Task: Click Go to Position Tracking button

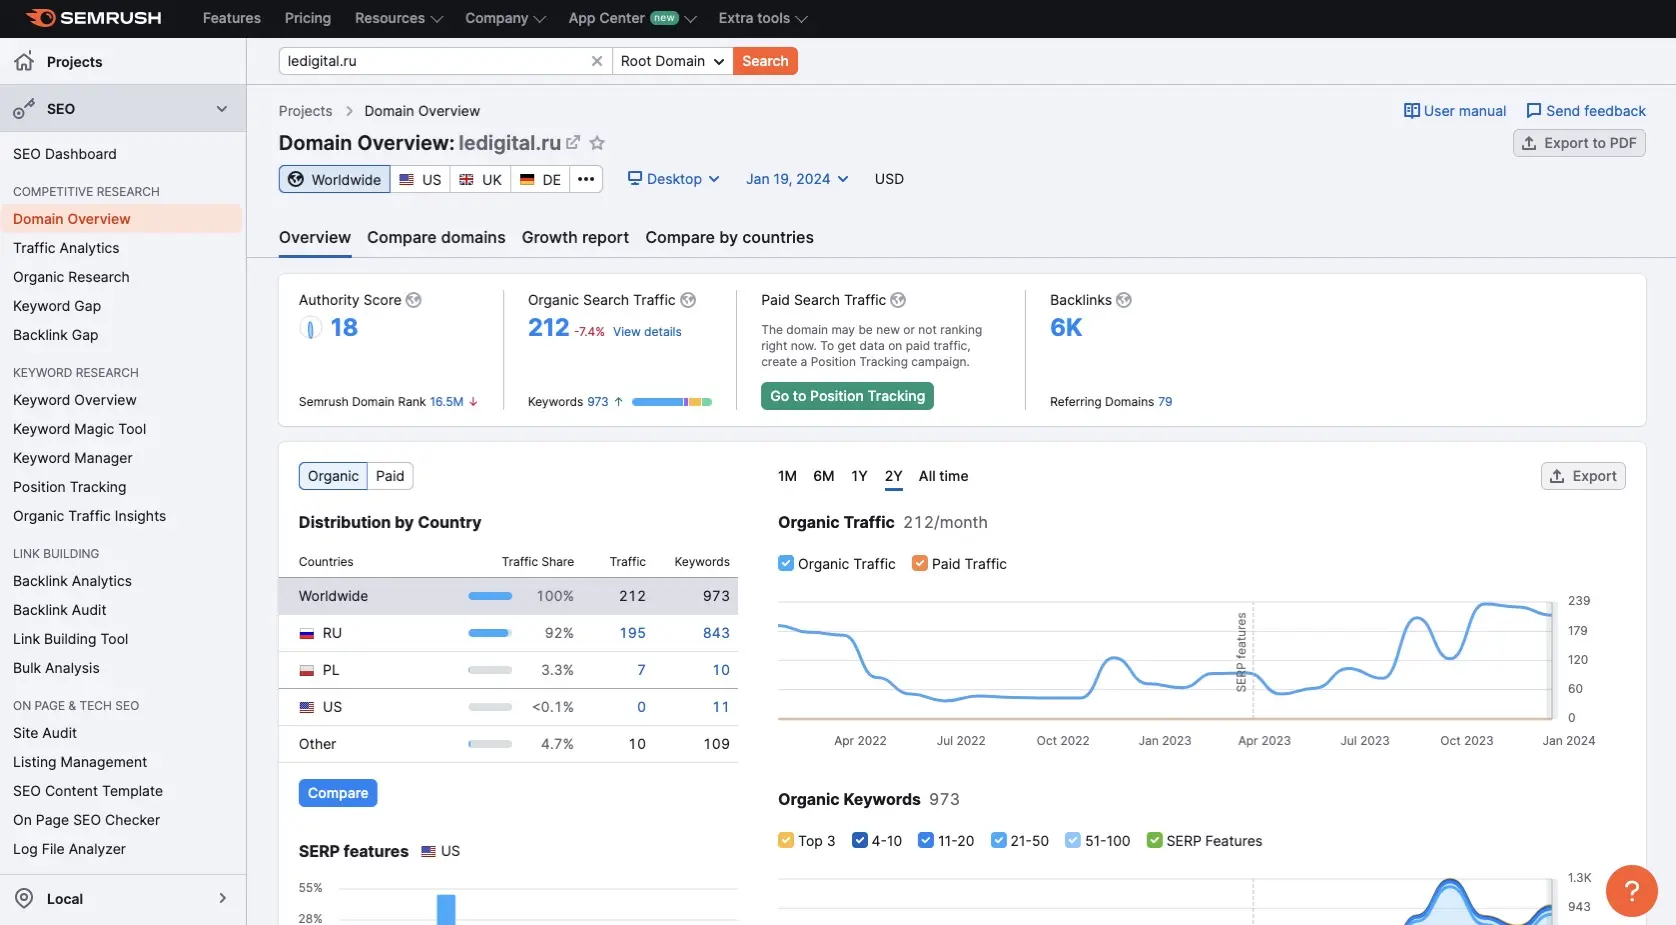Action: click(847, 396)
